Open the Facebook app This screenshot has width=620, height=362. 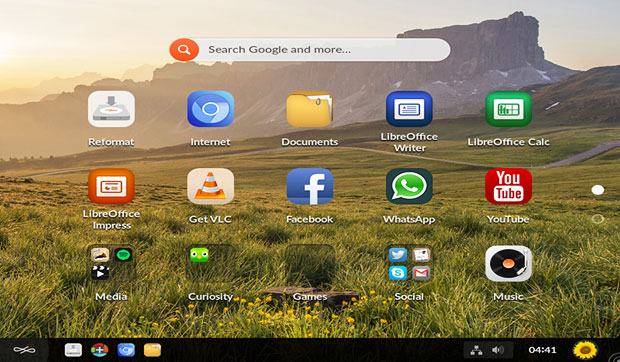coord(310,186)
